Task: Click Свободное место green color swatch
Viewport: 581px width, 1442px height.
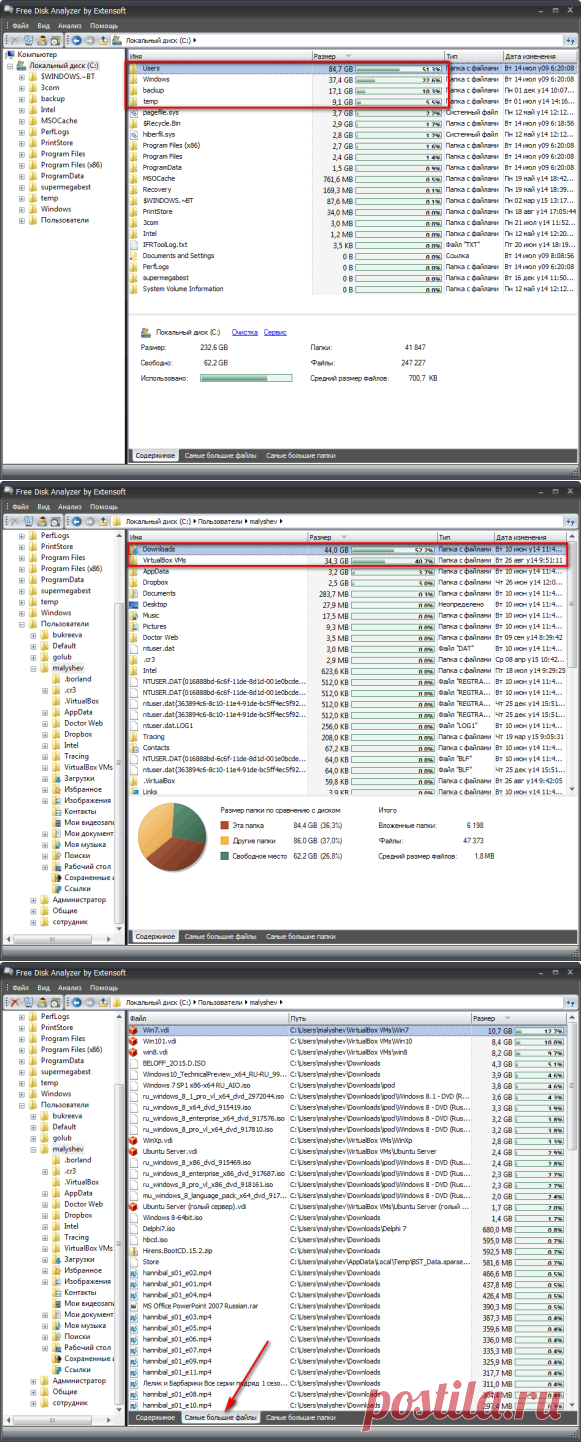Action: coord(225,856)
